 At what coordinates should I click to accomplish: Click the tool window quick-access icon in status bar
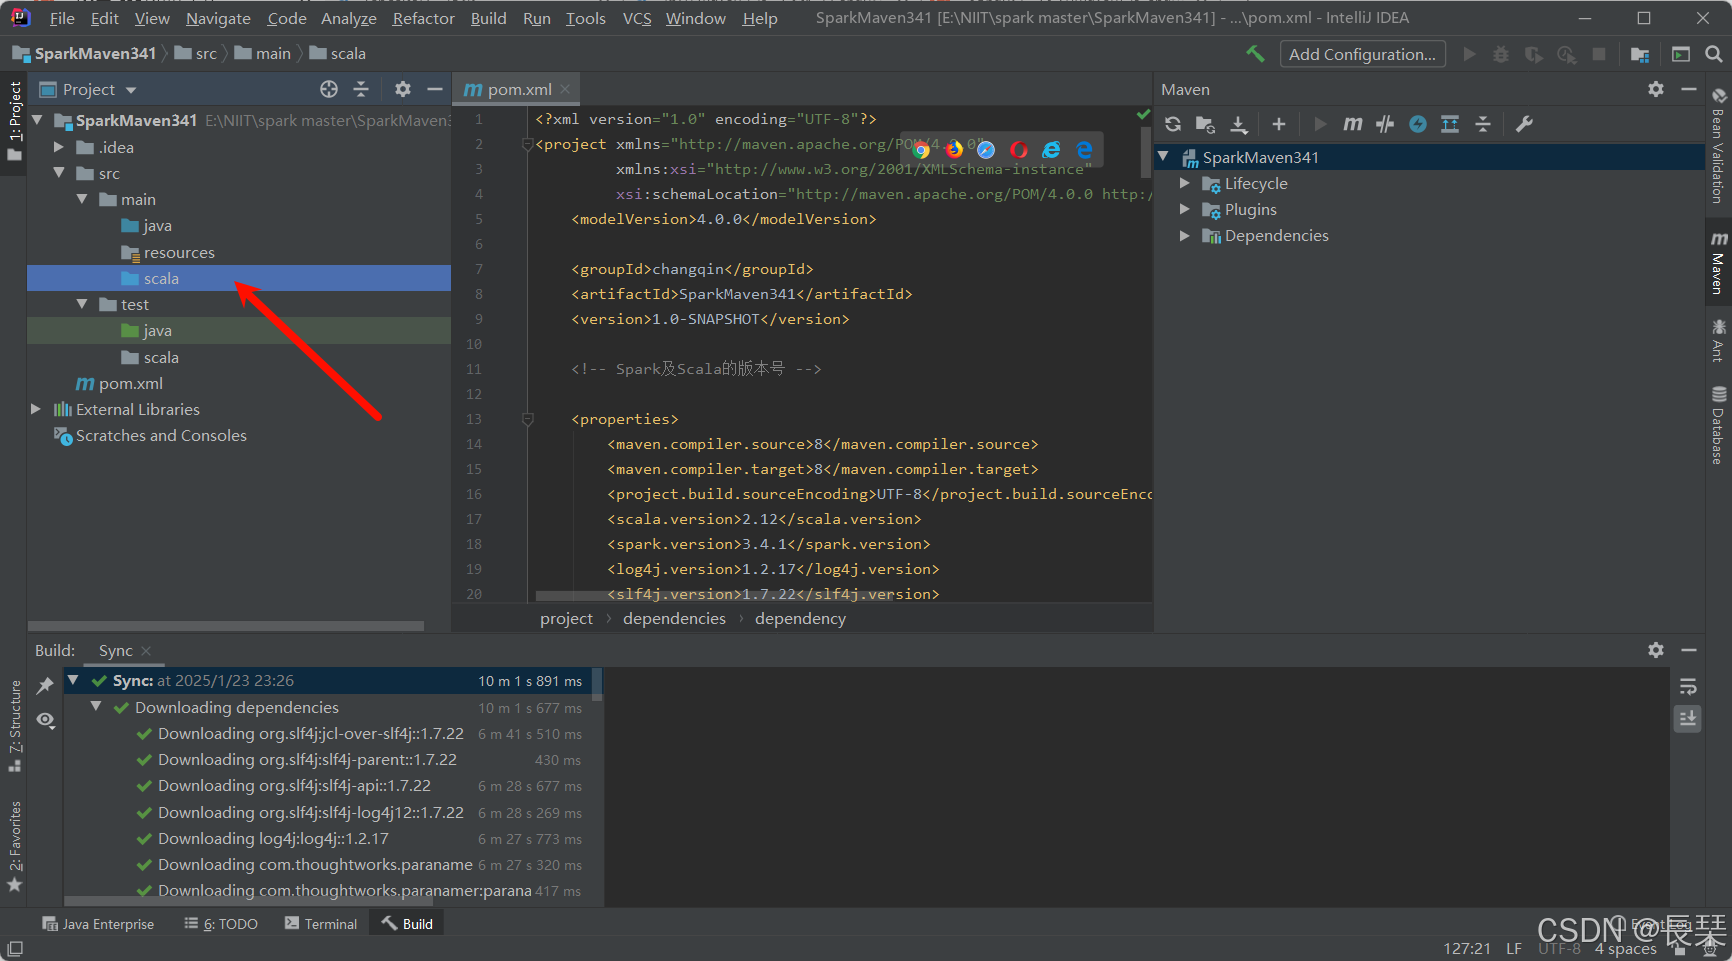pos(15,948)
